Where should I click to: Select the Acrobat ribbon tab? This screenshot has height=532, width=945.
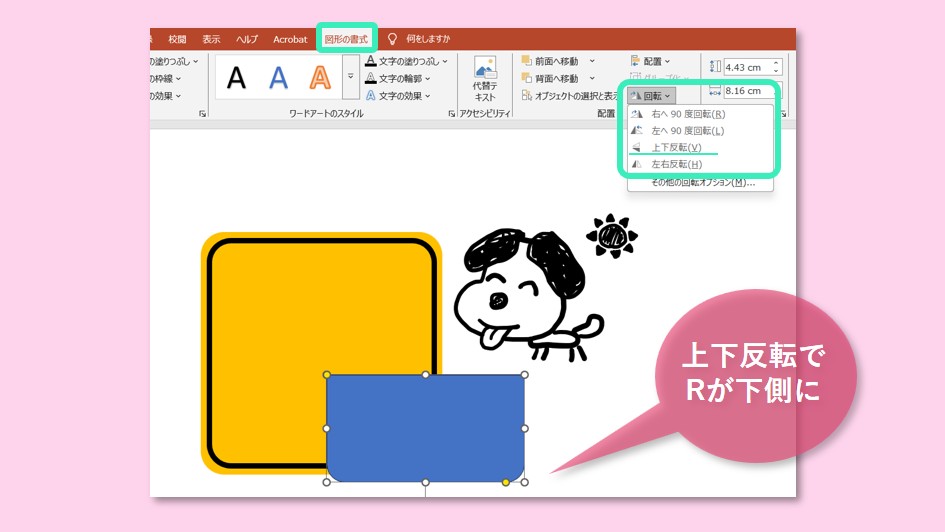click(290, 39)
